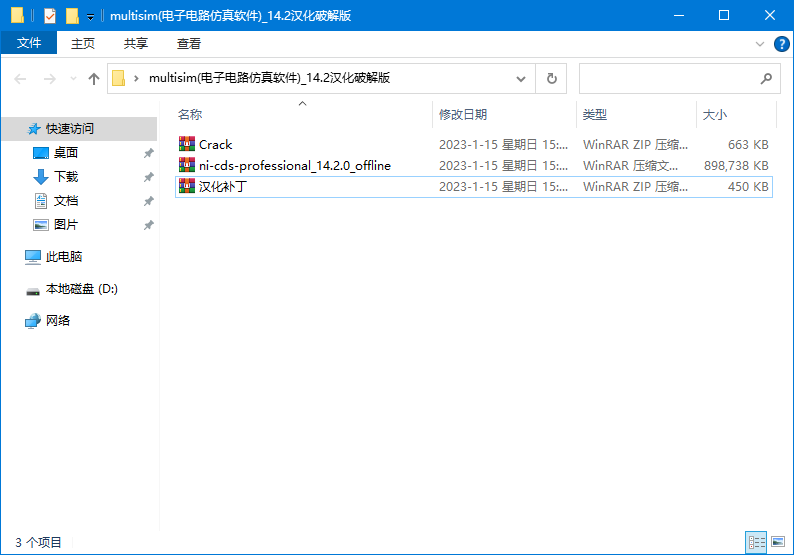Open 桌面 in quick access

click(x=66, y=152)
